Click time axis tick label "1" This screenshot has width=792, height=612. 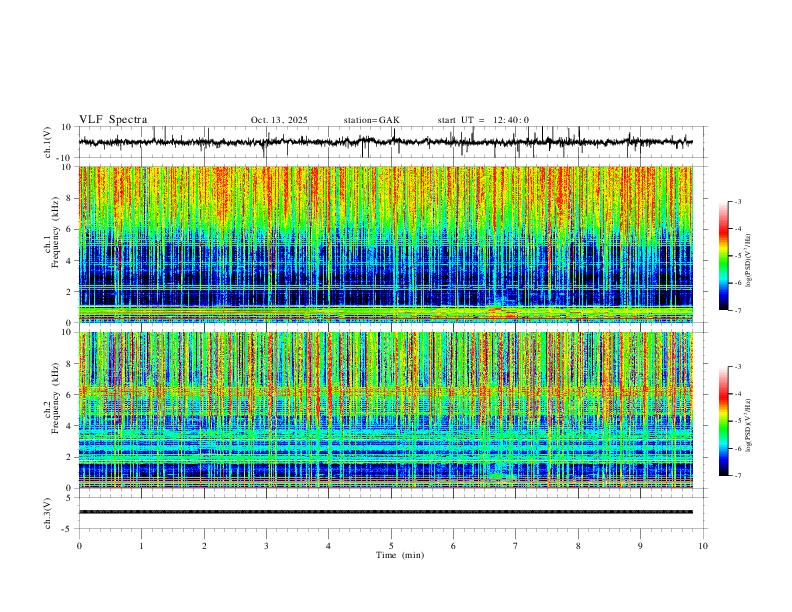click(x=142, y=546)
